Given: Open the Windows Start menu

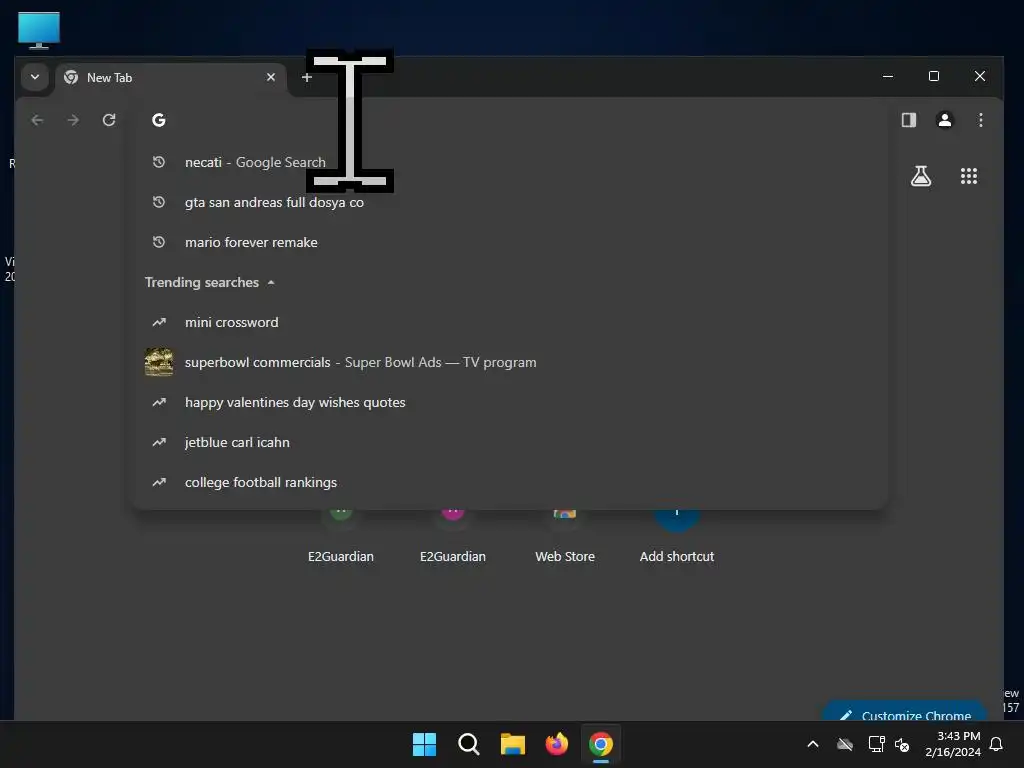Looking at the screenshot, I should tap(424, 744).
